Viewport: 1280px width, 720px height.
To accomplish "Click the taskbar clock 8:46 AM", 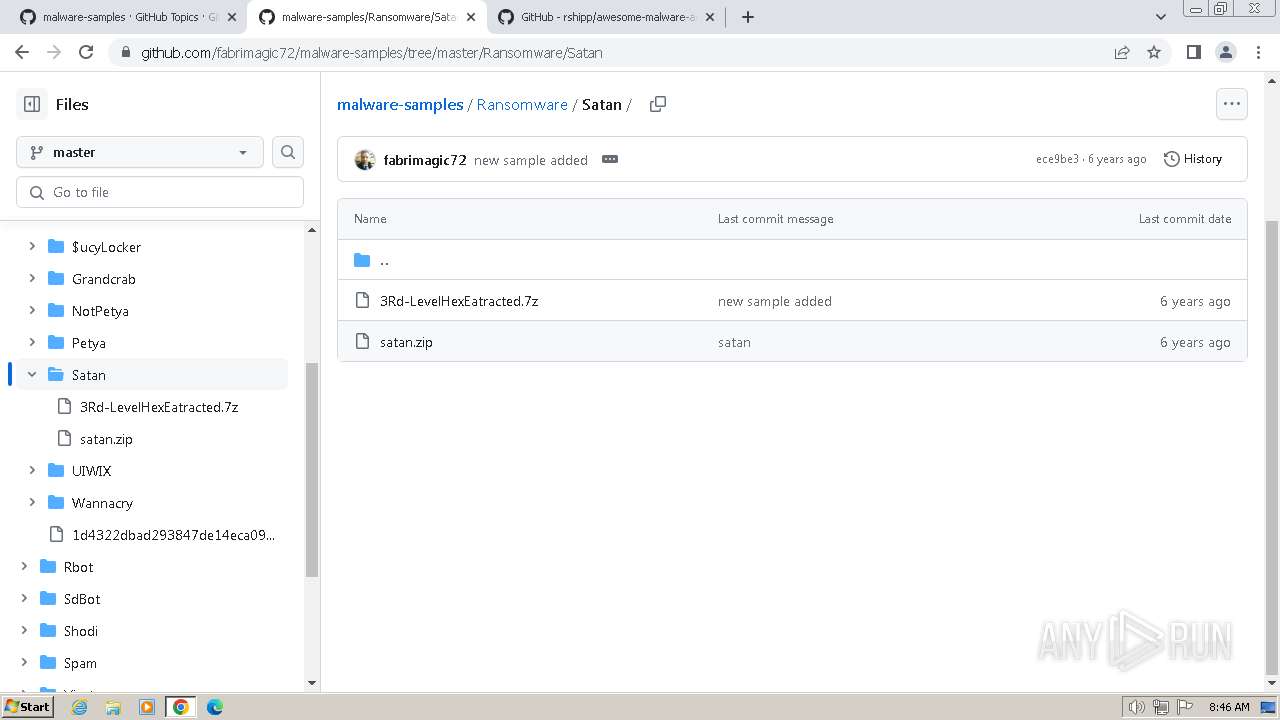I will (1229, 707).
